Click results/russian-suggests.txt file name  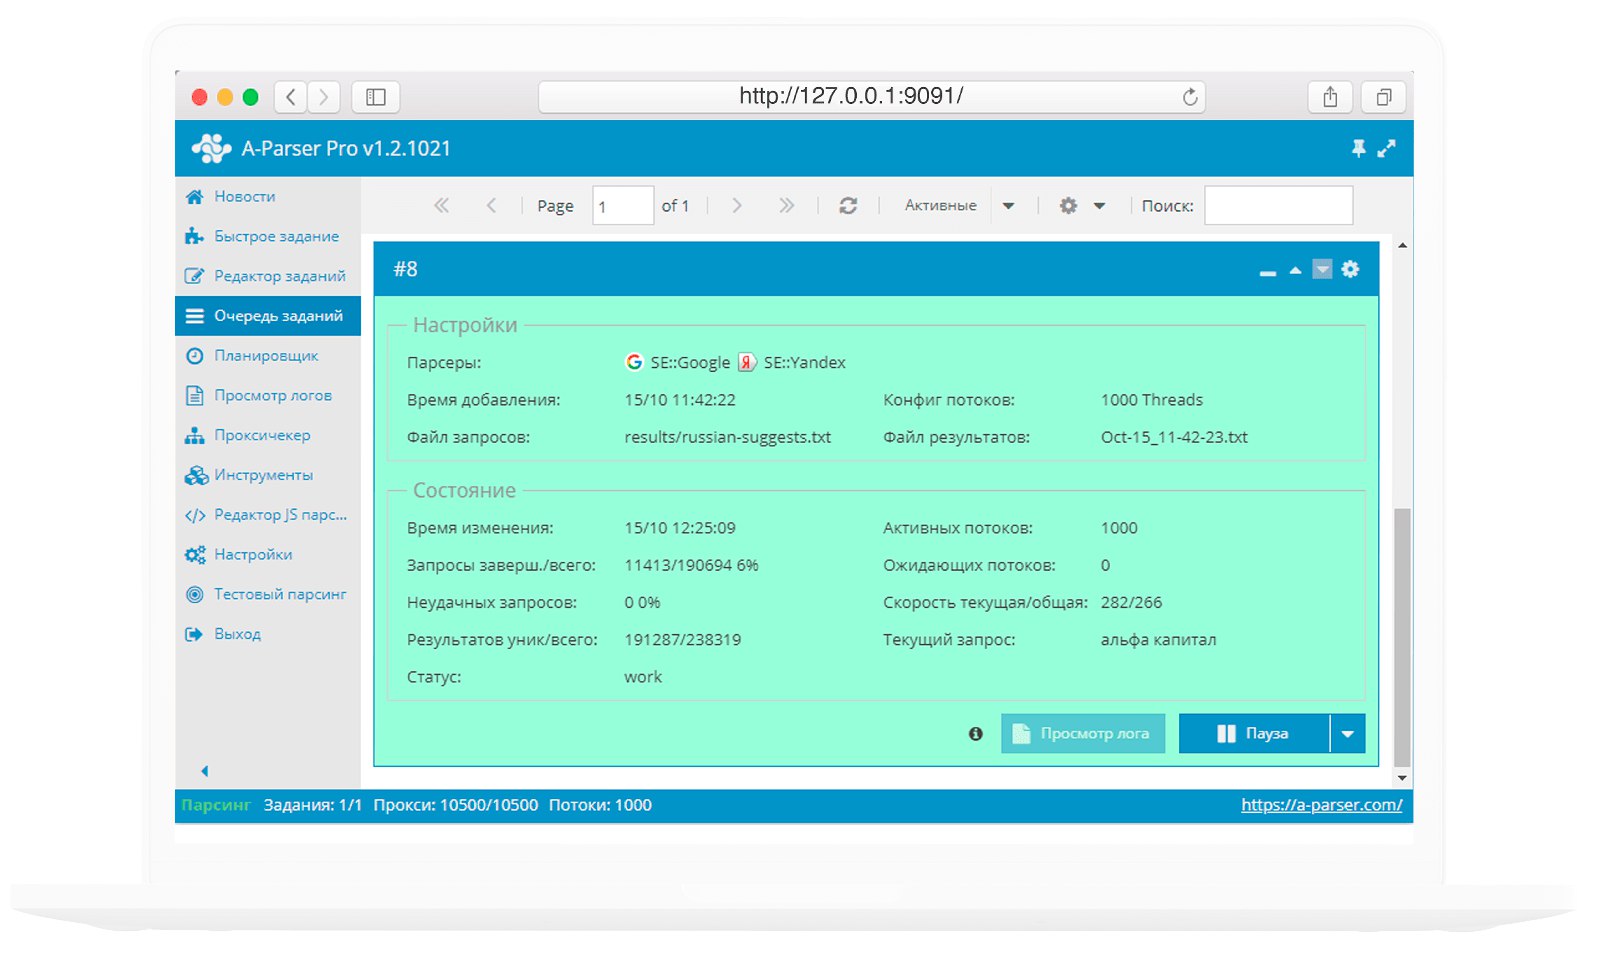[x=728, y=437]
